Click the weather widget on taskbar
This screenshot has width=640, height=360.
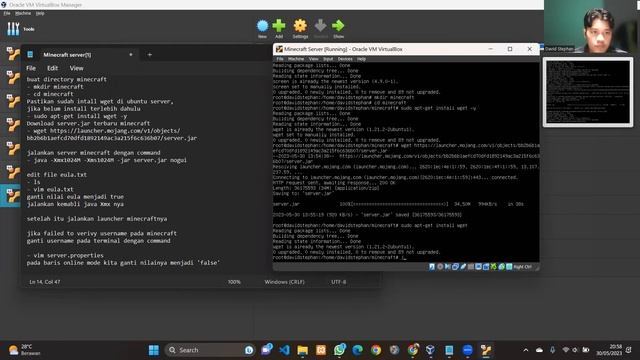point(24,350)
